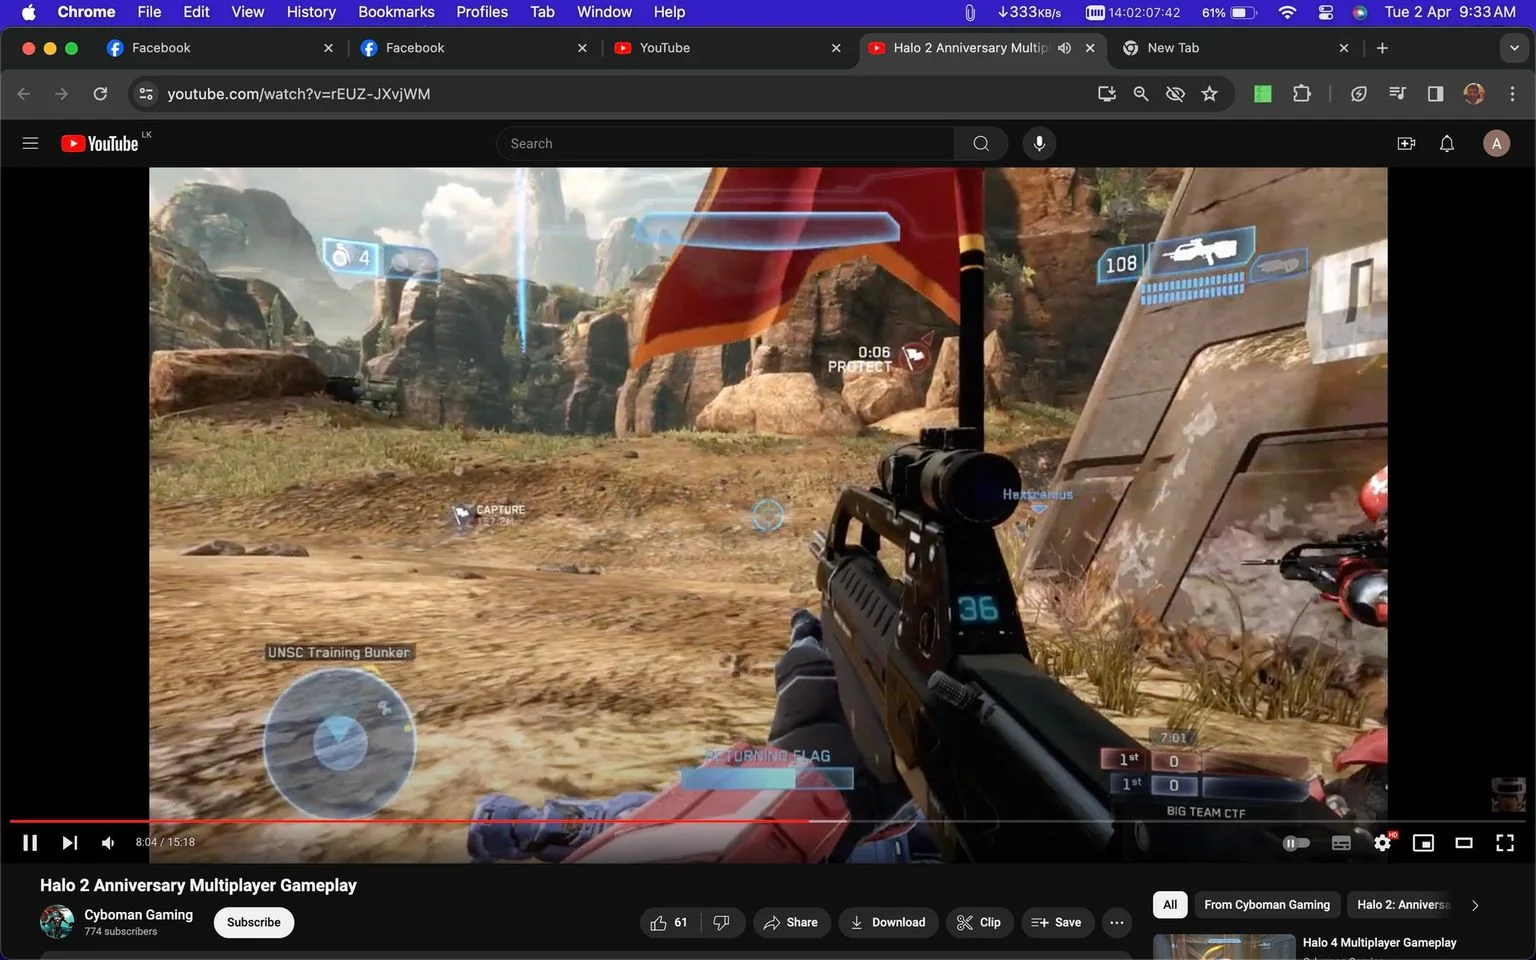Open Cyboman Gaming channel avatar
The image size is (1536, 960).
[57, 921]
